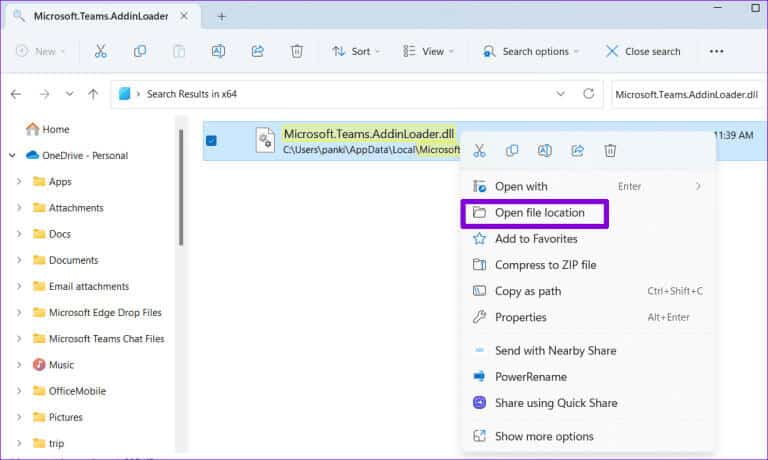The width and height of the screenshot is (768, 460).
Task: Click the Copy icon in the top toolbar
Action: pyautogui.click(x=140, y=51)
